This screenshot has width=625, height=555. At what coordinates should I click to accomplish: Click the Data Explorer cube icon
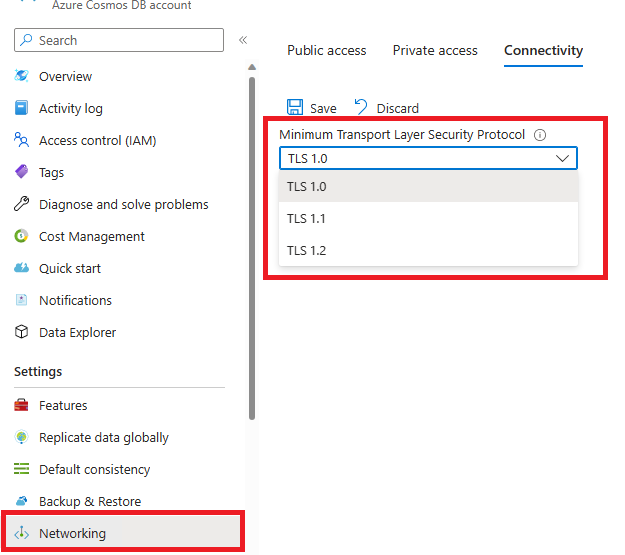tap(21, 333)
